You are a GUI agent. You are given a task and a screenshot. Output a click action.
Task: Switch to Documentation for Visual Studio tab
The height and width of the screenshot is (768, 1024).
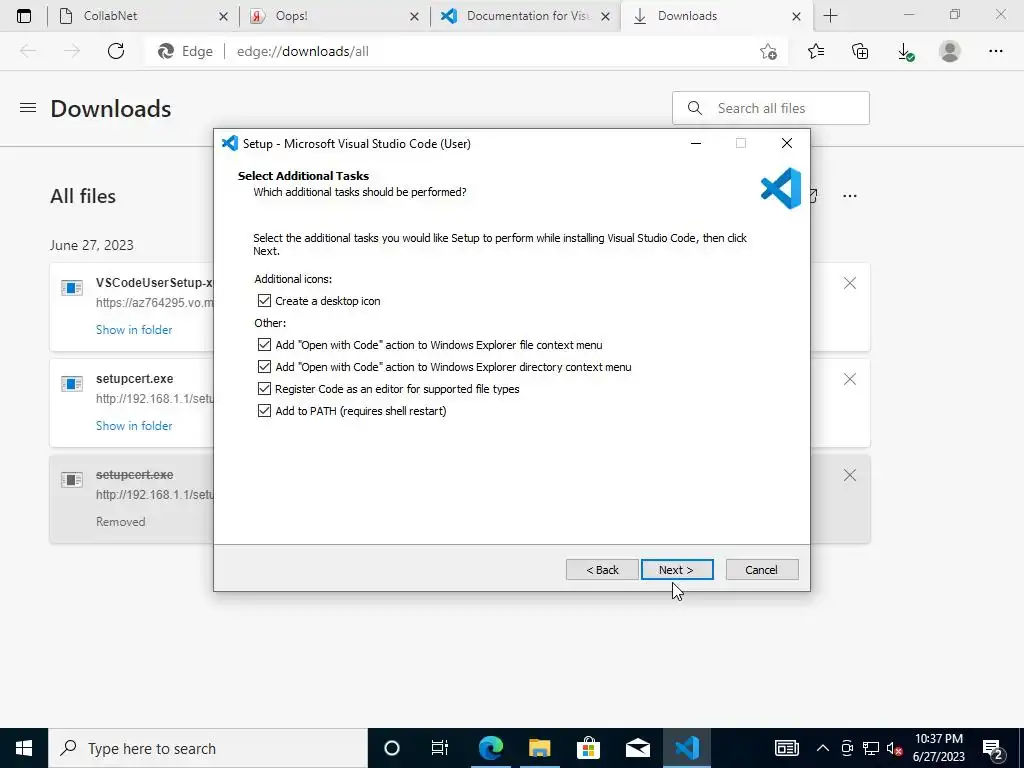[524, 16]
